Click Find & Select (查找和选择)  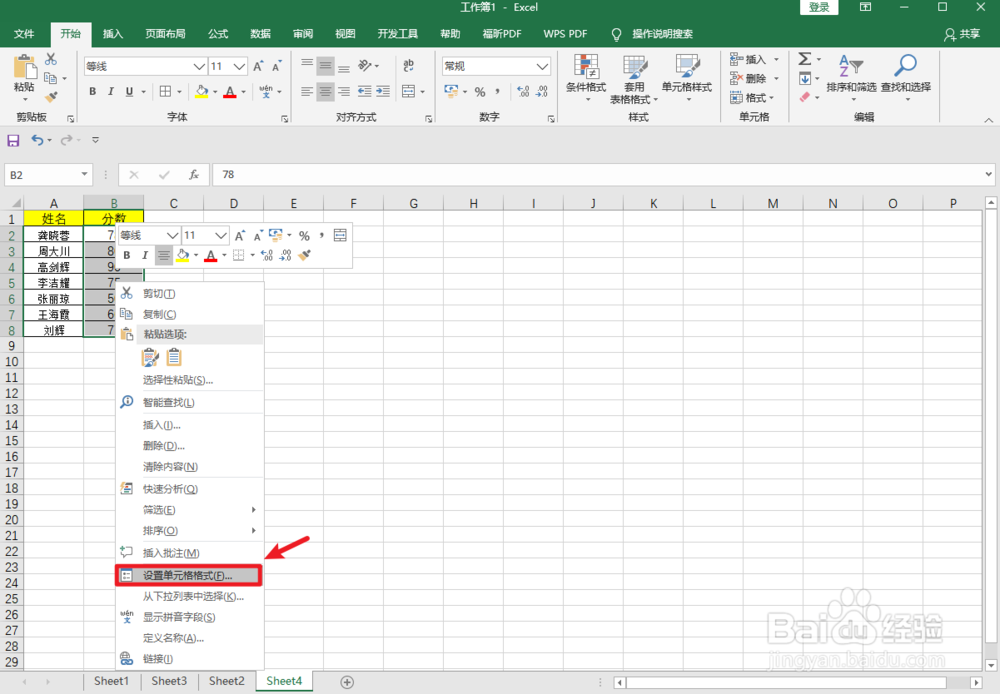pos(905,80)
